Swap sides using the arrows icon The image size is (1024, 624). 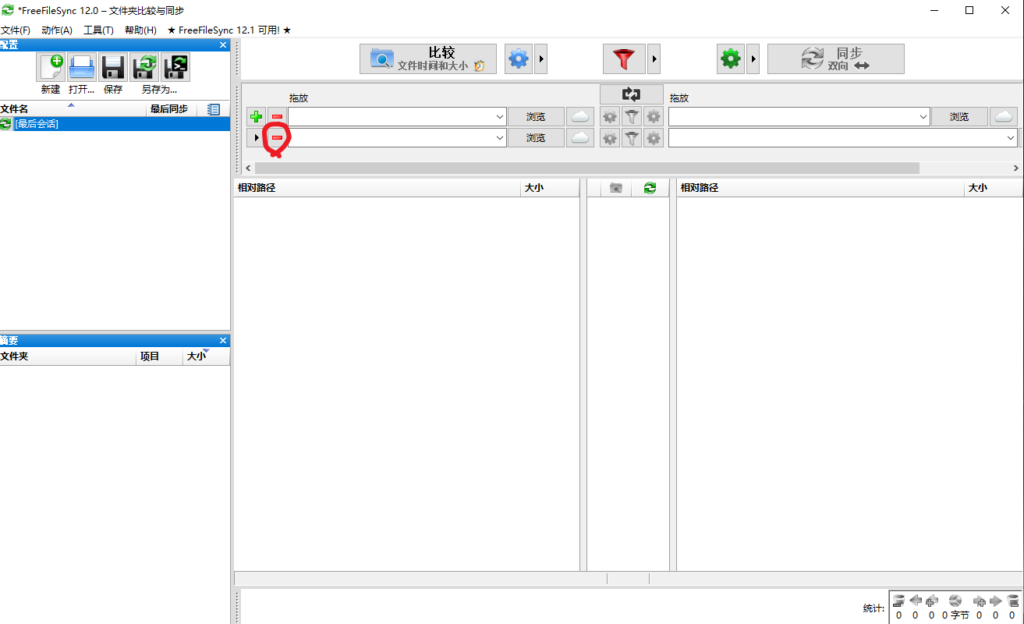point(631,95)
